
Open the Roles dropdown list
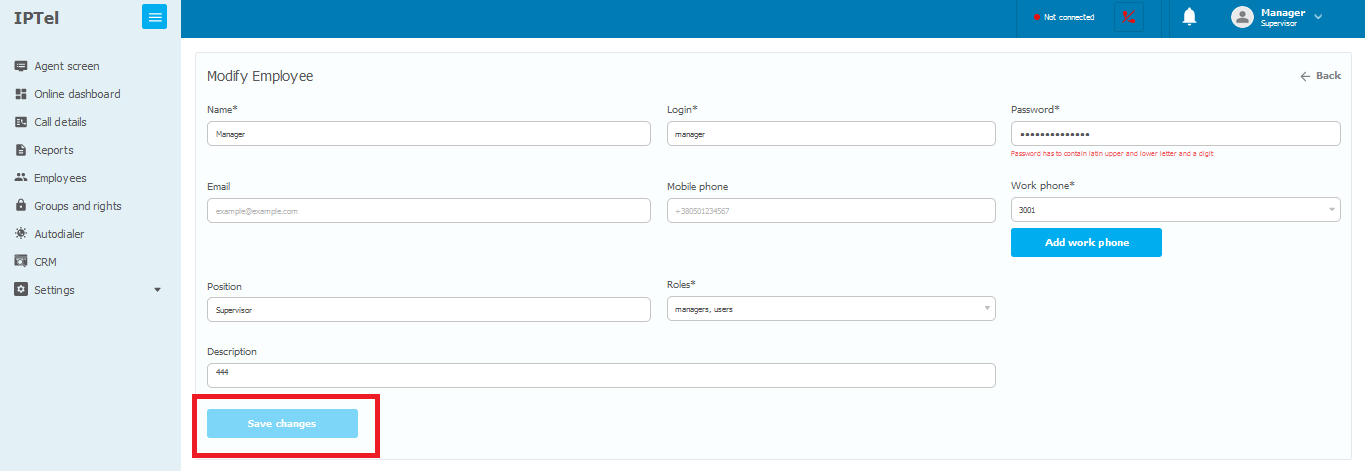point(830,309)
